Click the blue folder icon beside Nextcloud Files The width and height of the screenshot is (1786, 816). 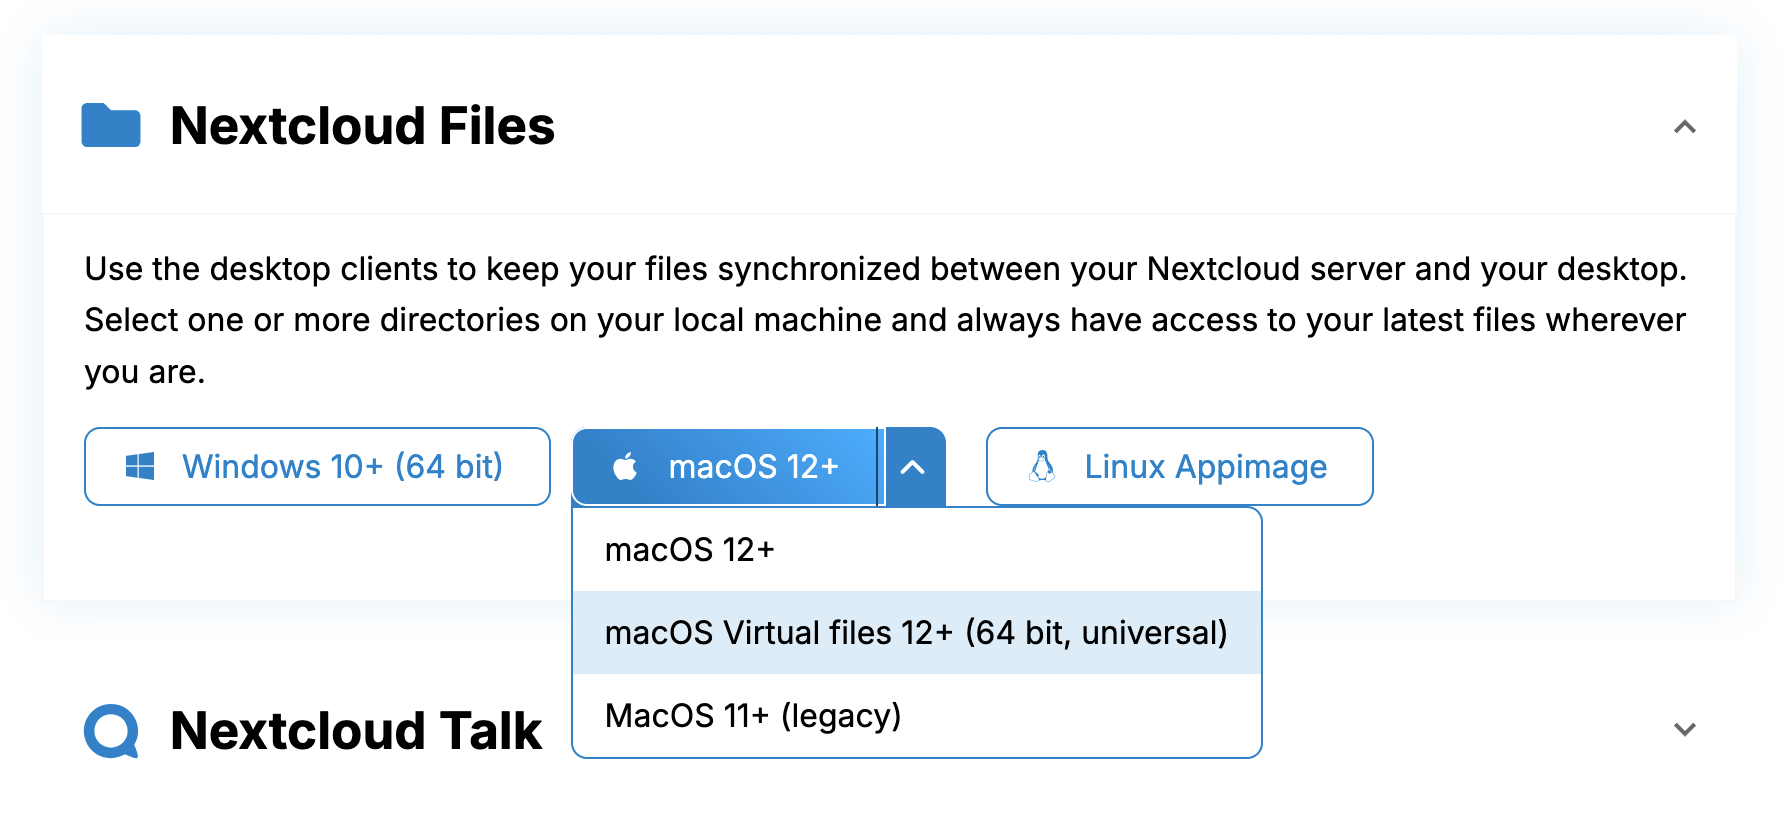[x=111, y=126]
